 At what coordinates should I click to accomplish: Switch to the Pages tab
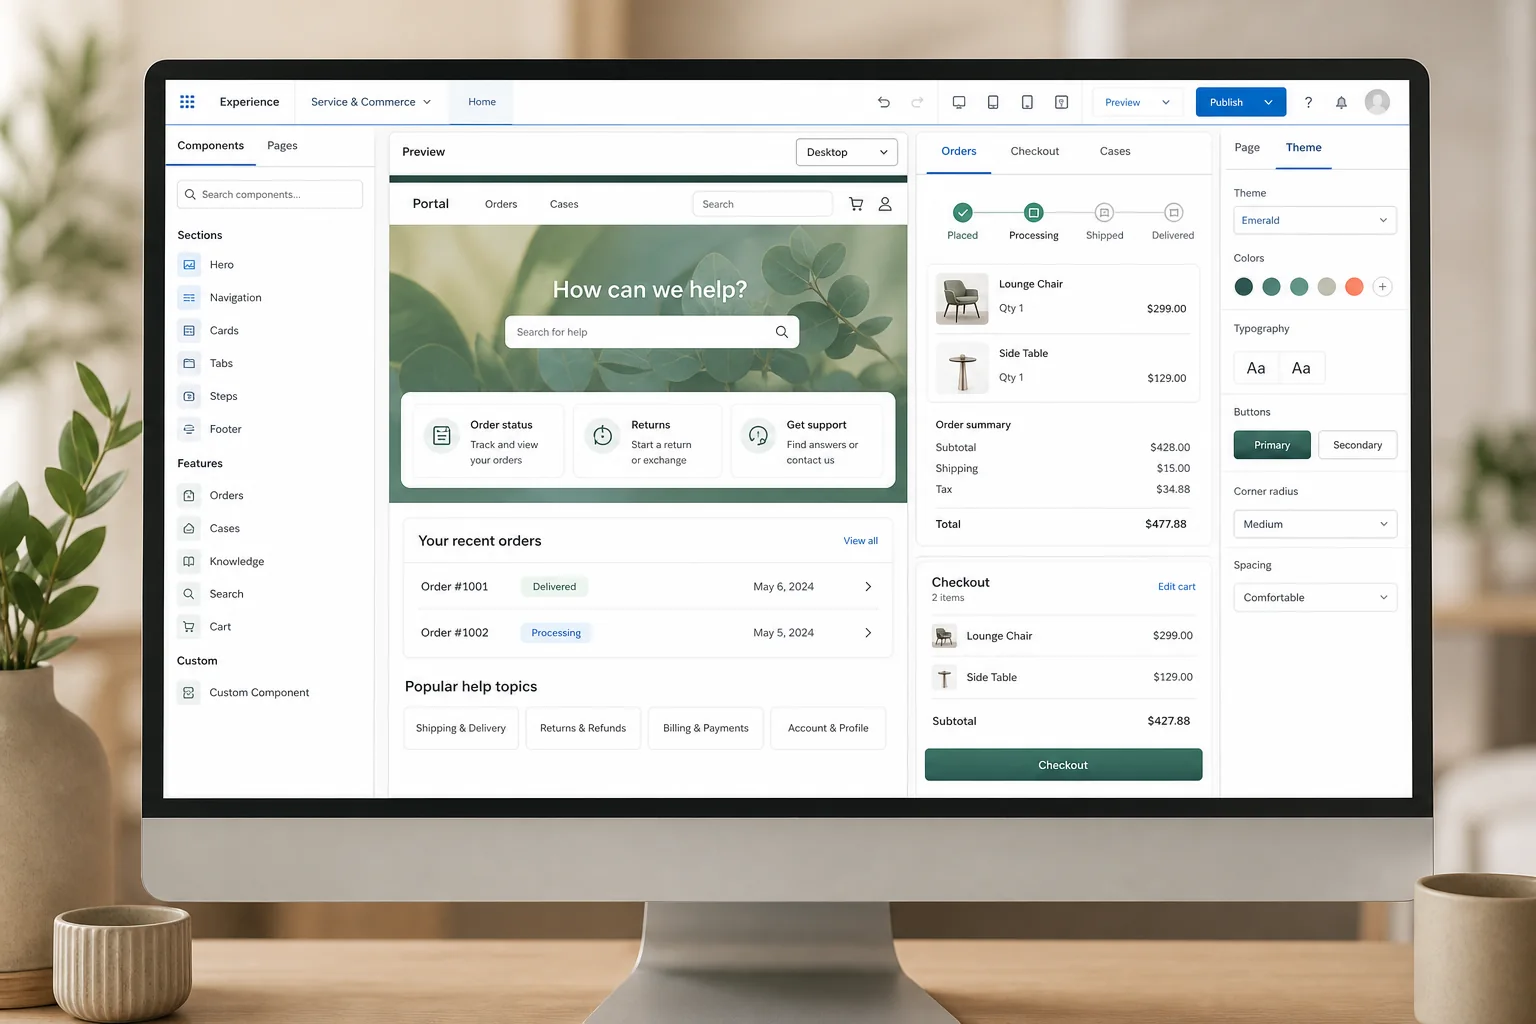(x=282, y=146)
